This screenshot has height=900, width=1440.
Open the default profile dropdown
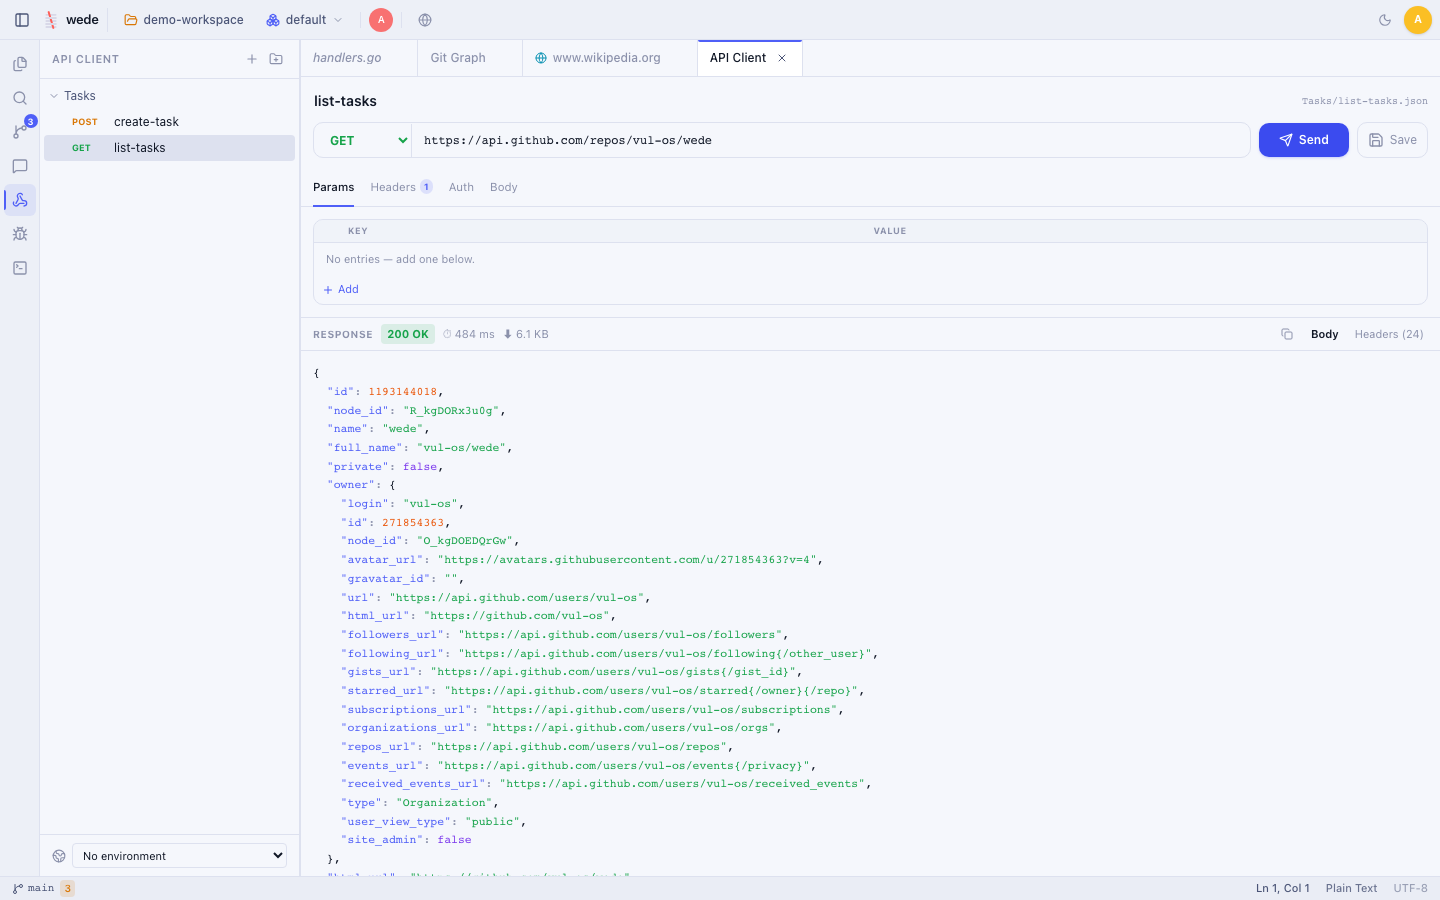click(x=305, y=20)
